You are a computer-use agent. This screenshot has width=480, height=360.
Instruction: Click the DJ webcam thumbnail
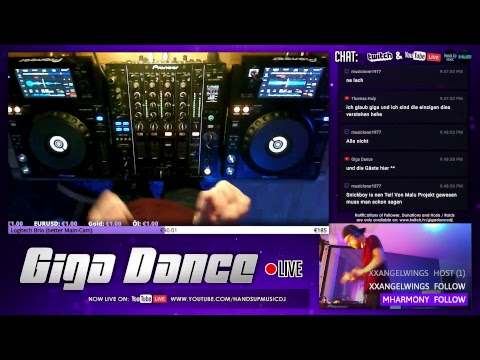pos(395,266)
